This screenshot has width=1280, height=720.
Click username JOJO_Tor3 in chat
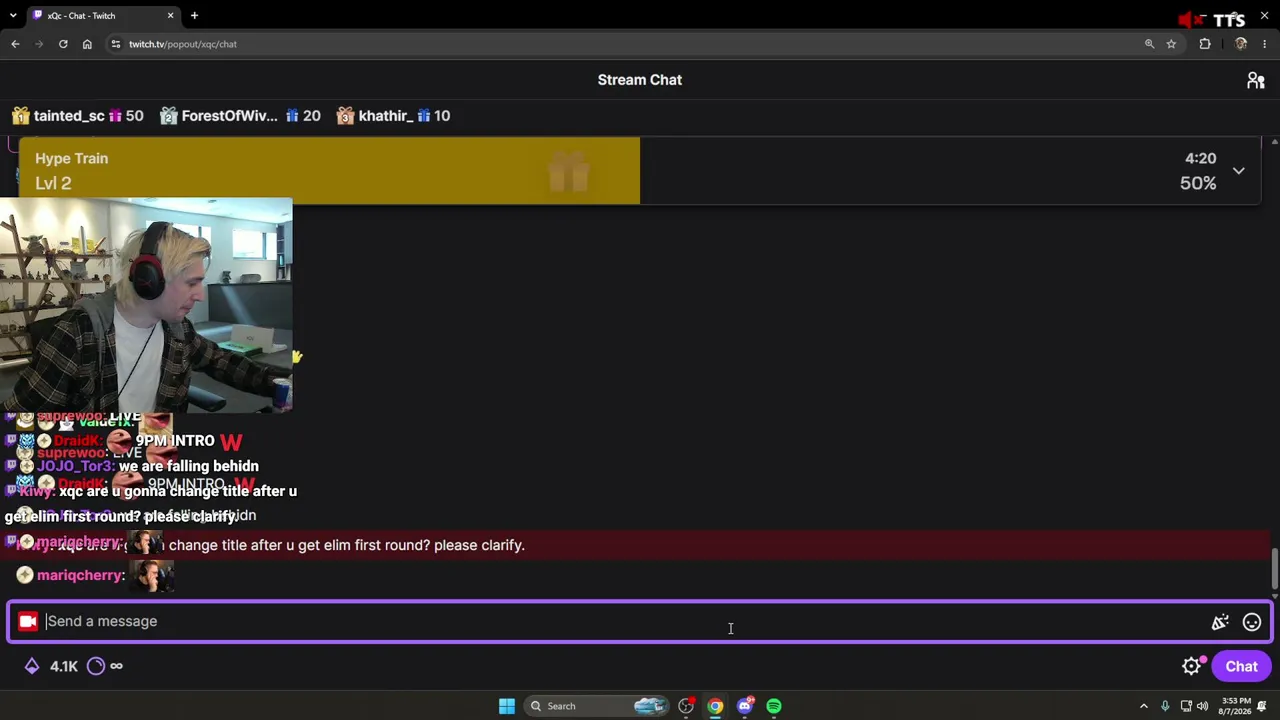75,466
